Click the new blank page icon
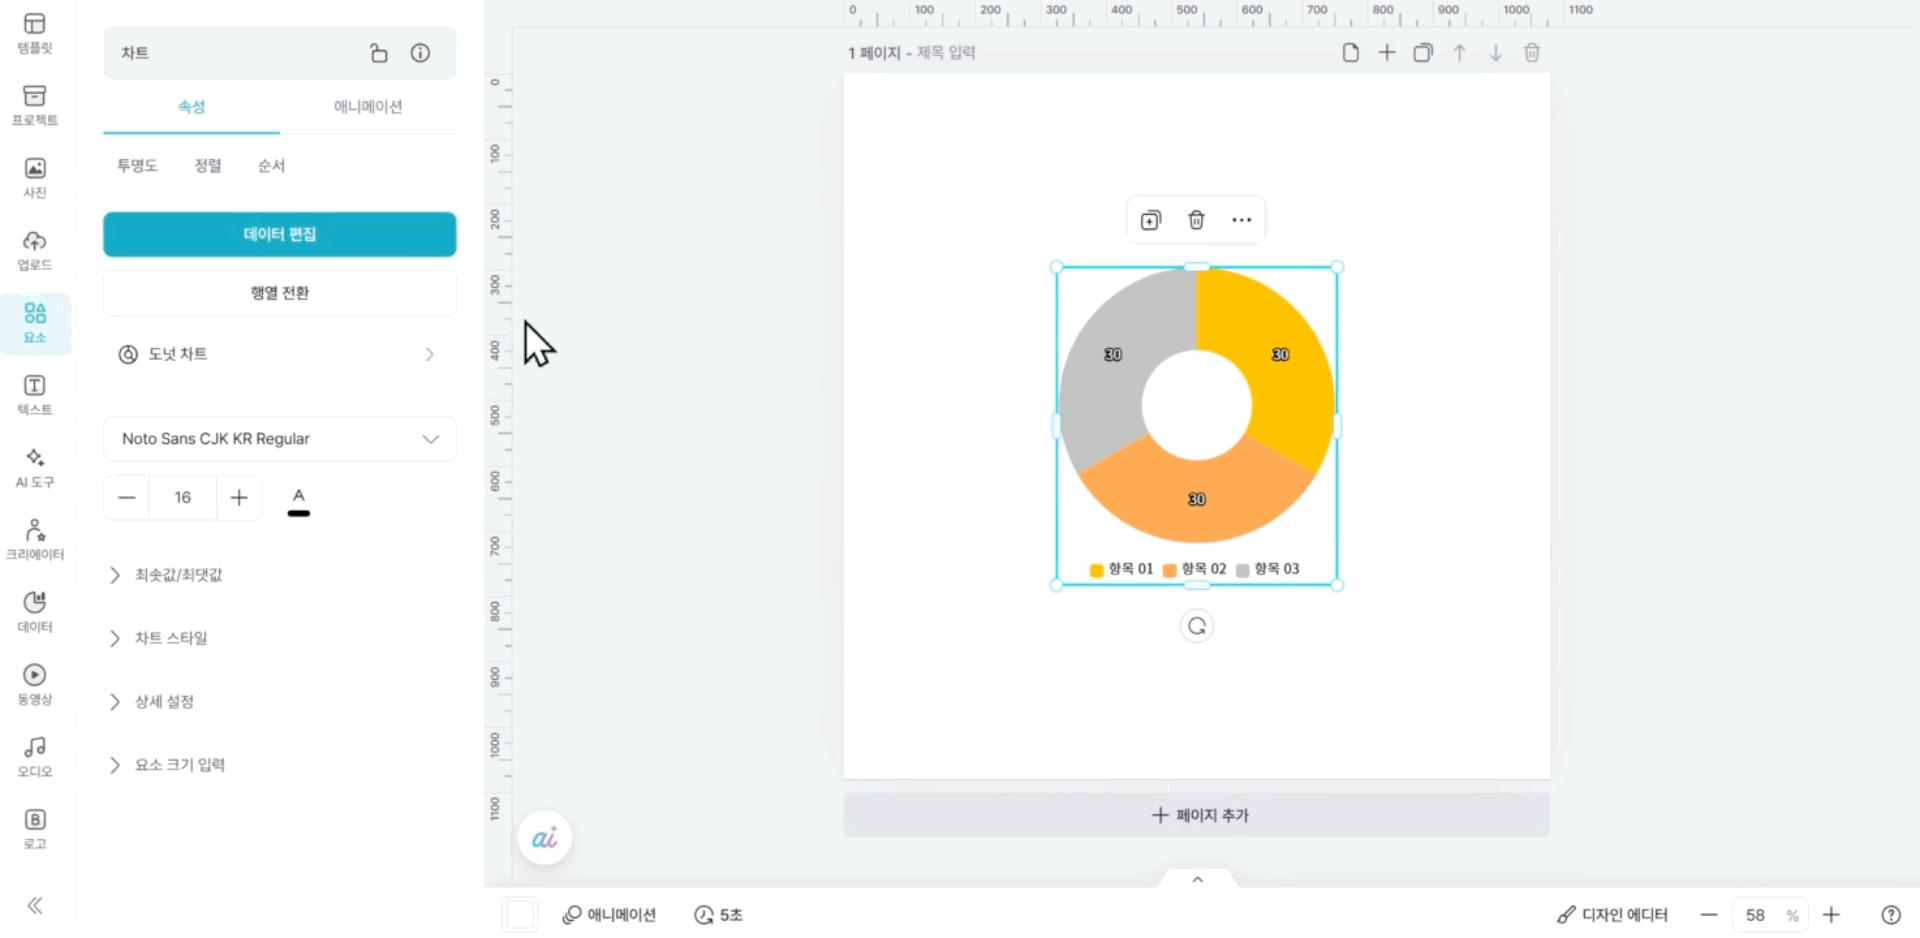Image resolution: width=1920 pixels, height=938 pixels. pyautogui.click(x=1351, y=53)
